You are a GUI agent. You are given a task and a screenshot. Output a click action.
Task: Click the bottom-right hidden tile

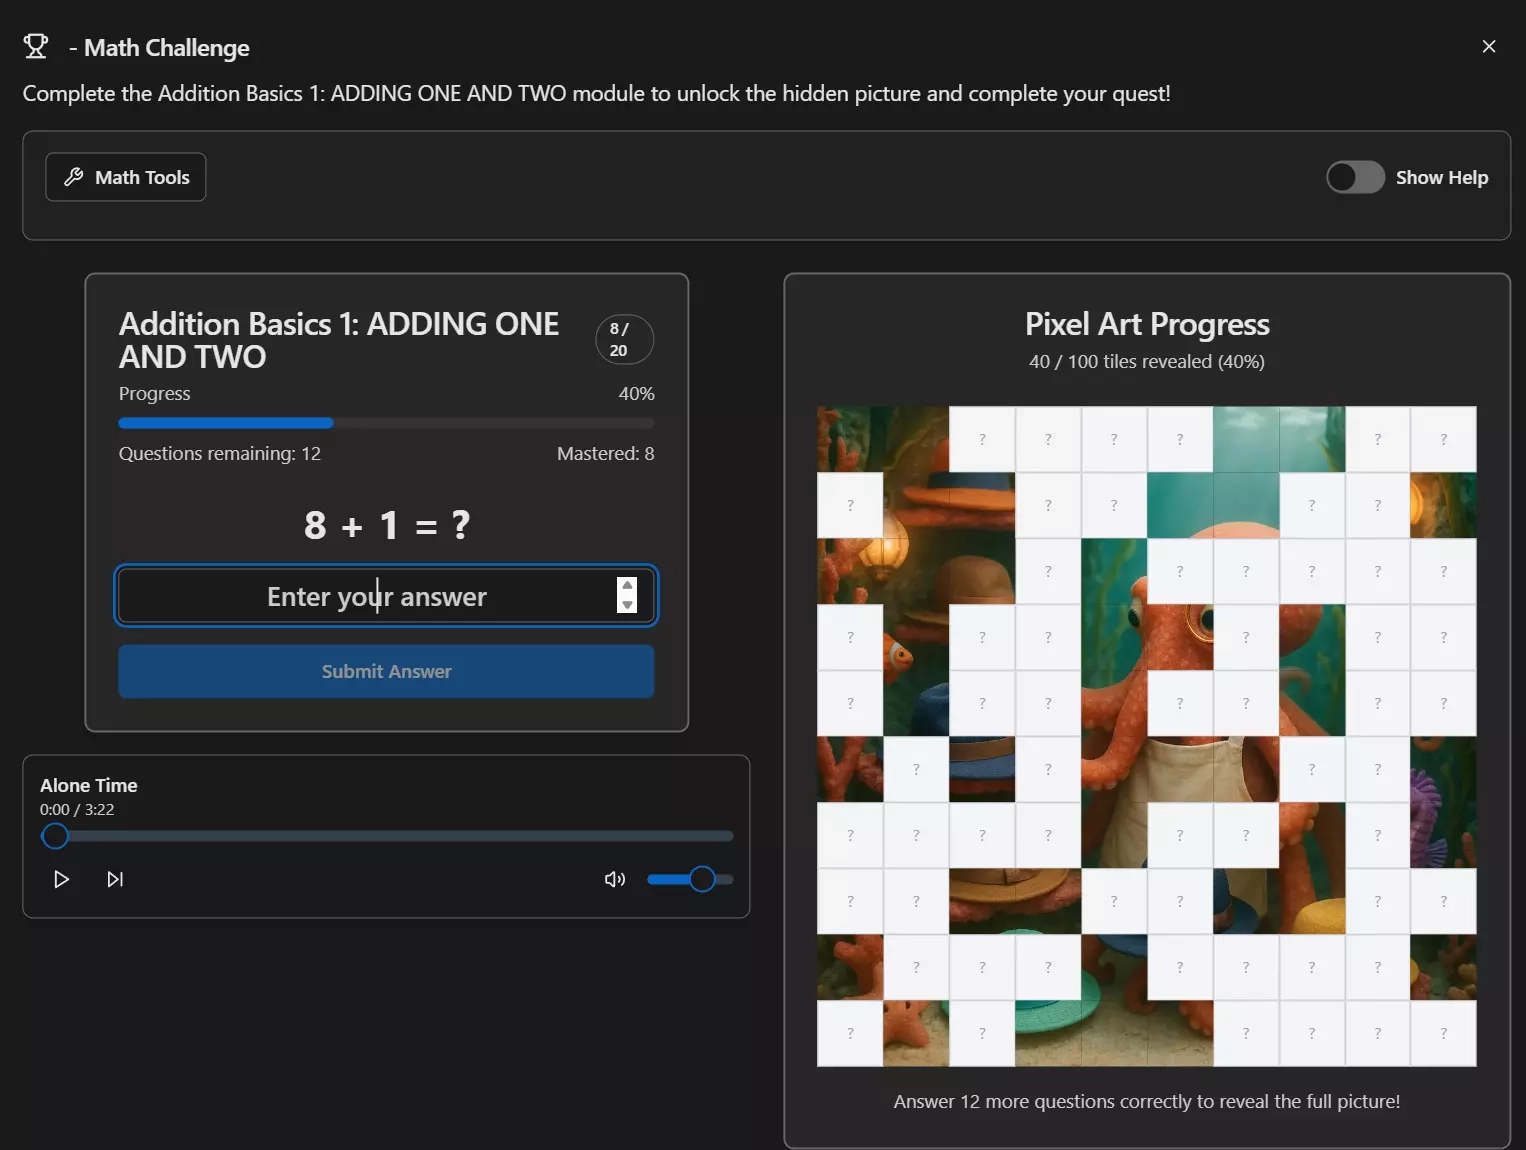[1444, 1034]
